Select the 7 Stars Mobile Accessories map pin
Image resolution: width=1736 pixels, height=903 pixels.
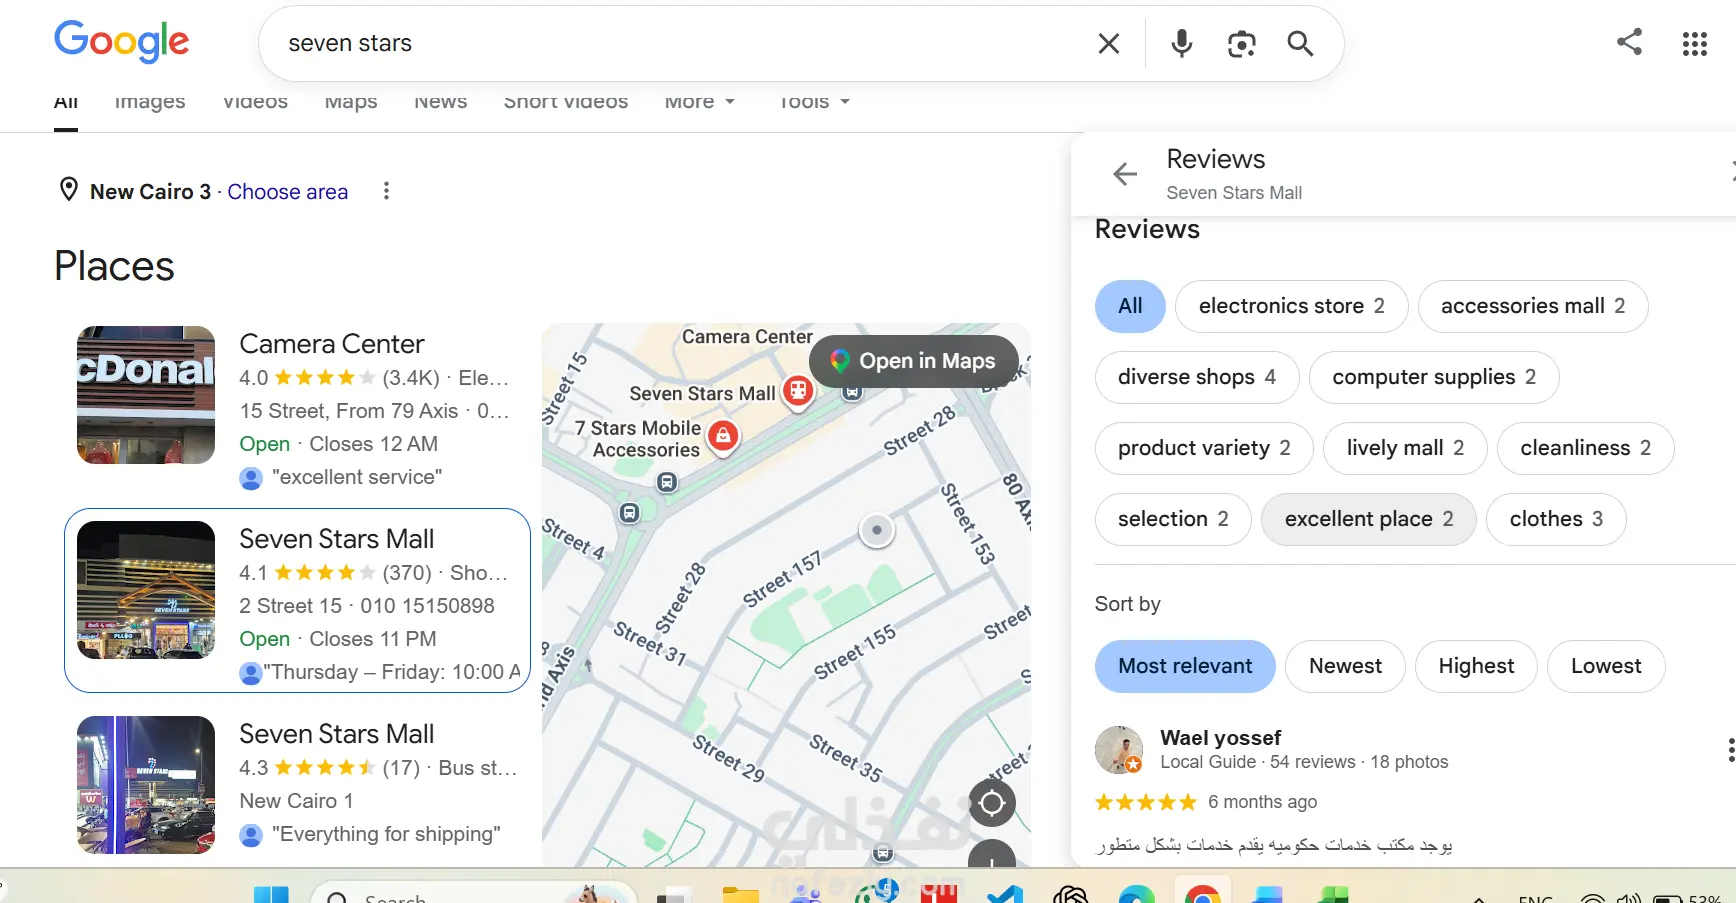723,436
